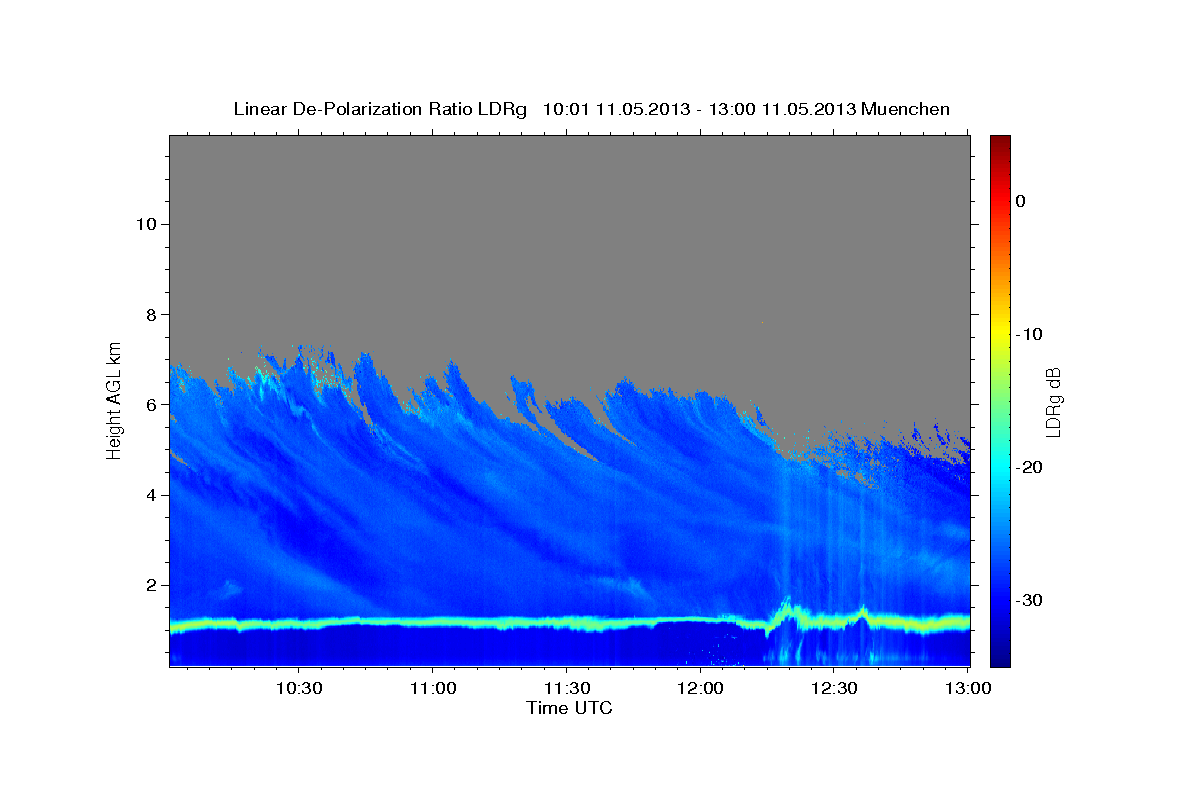Select the '10:30' time axis label
The image size is (1200, 800).
[x=299, y=688]
